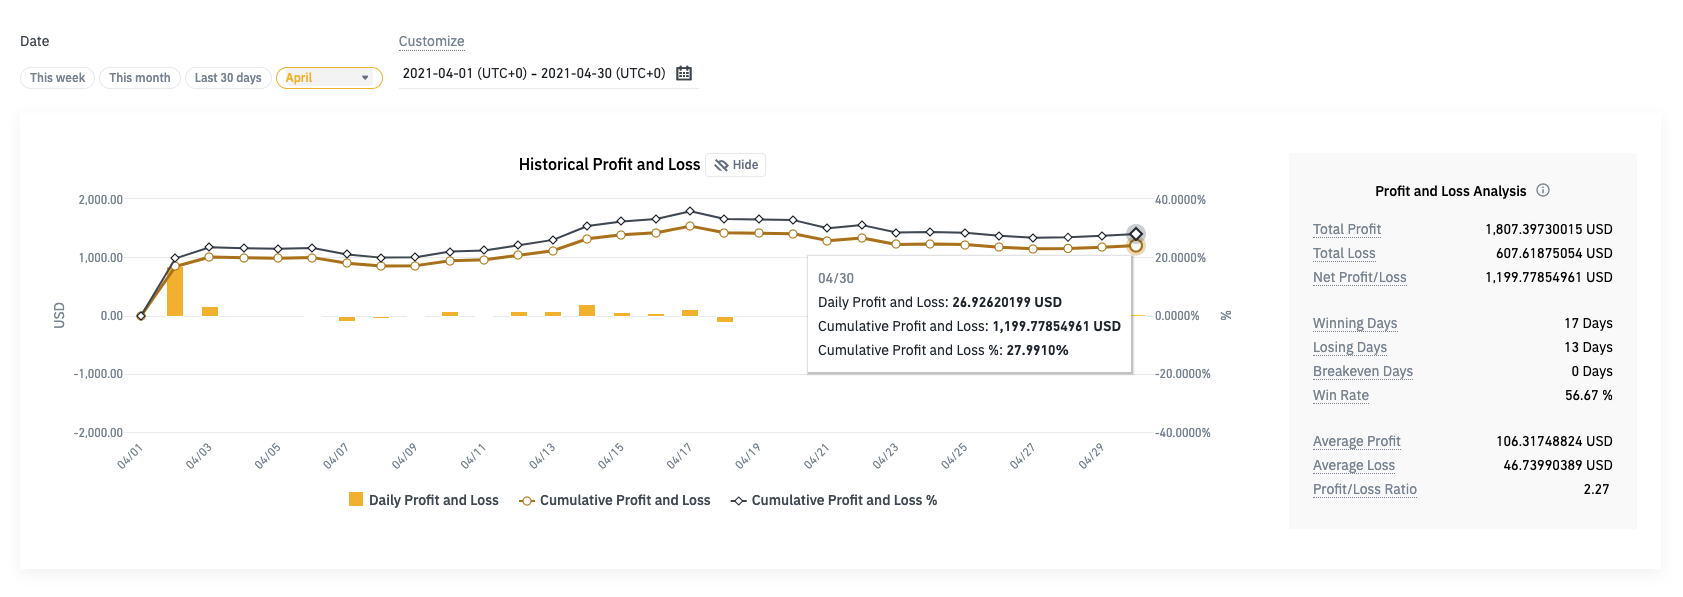Viewport: 1683px width, 597px height.
Task: Expand the April month dropdown arrow
Action: 365,78
